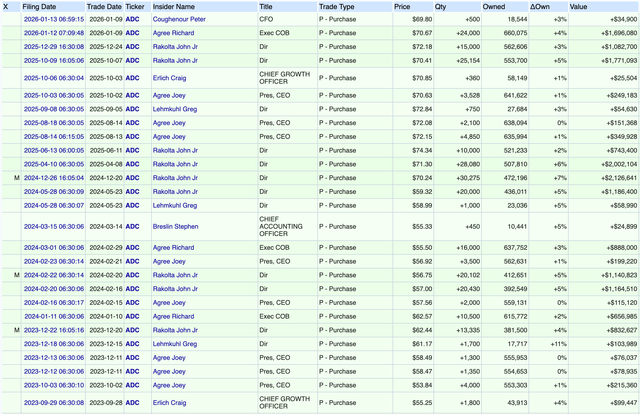640x414 pixels.
Task: Open filing dated 2025-12-29 16:30:08
Action: (x=54, y=47)
